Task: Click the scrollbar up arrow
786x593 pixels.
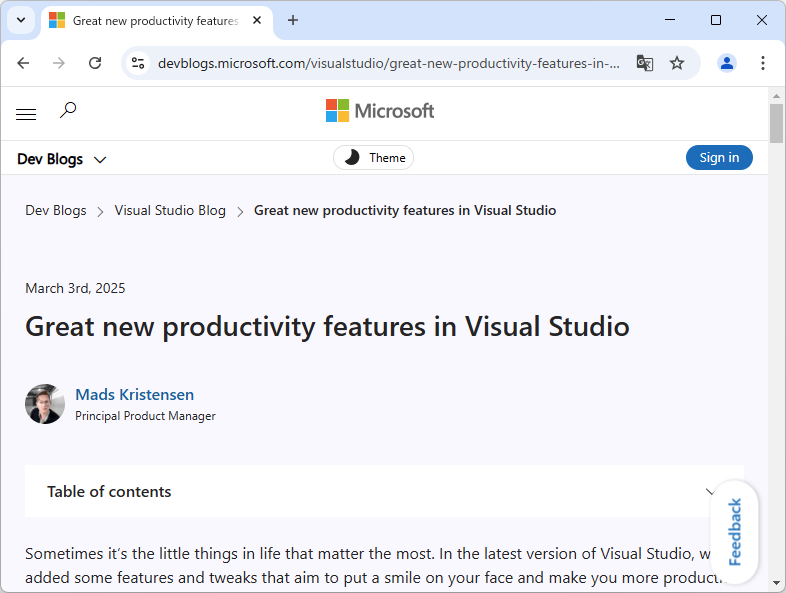Action: (776, 96)
